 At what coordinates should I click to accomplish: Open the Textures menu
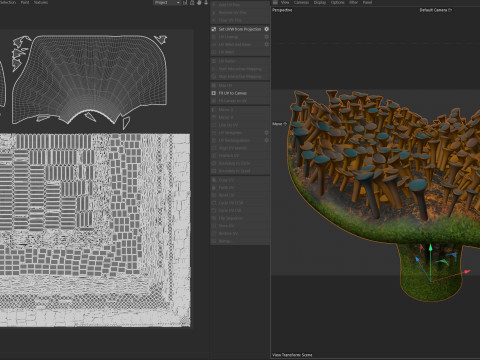tap(41, 2)
